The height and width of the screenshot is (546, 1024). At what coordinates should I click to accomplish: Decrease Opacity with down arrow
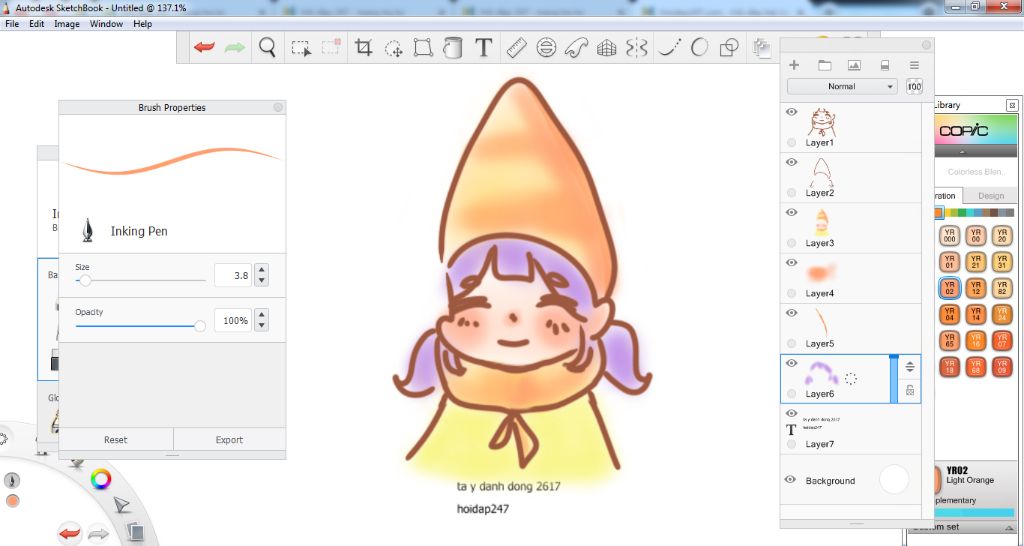pyautogui.click(x=261, y=326)
